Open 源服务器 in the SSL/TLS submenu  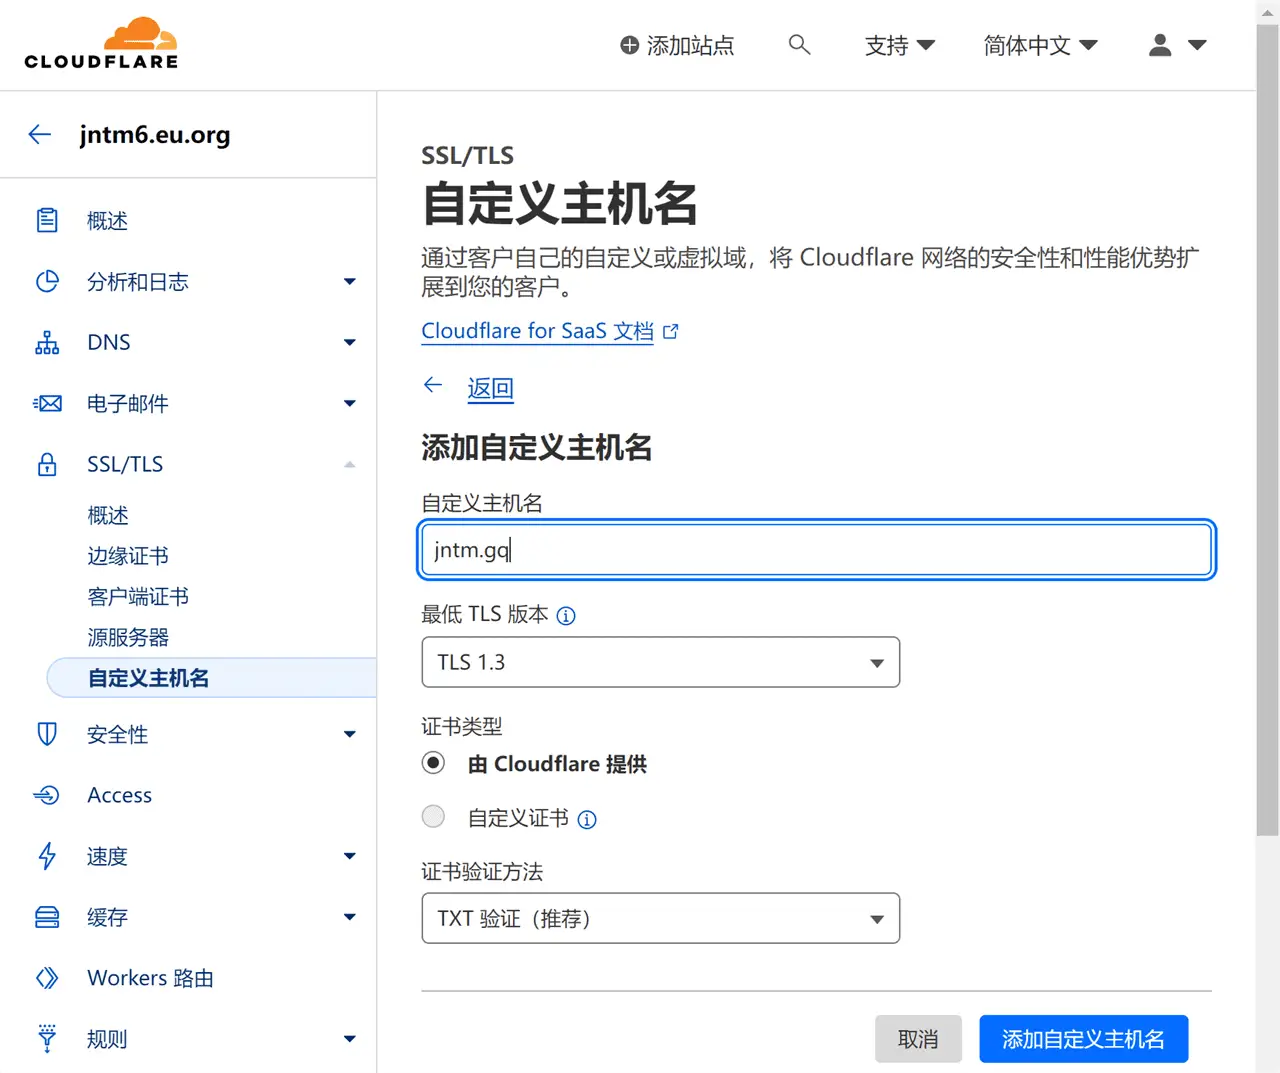(128, 638)
